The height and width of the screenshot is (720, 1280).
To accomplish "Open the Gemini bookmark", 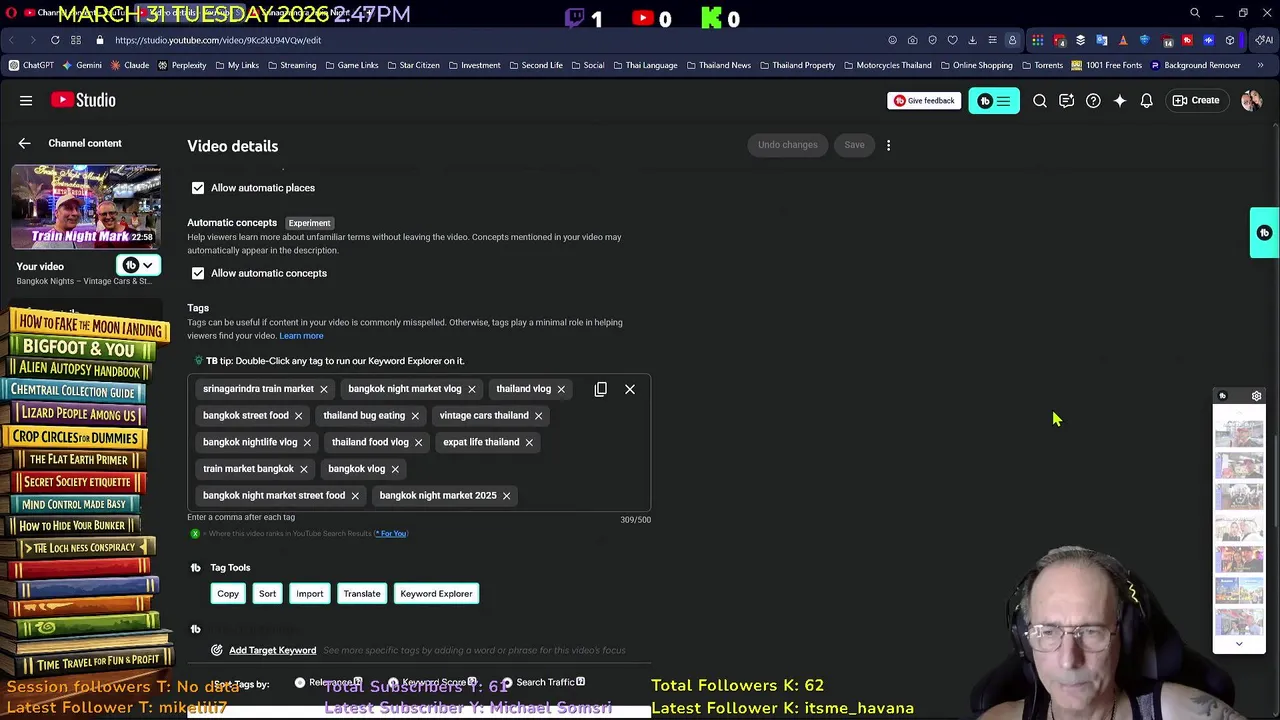I will [81, 65].
